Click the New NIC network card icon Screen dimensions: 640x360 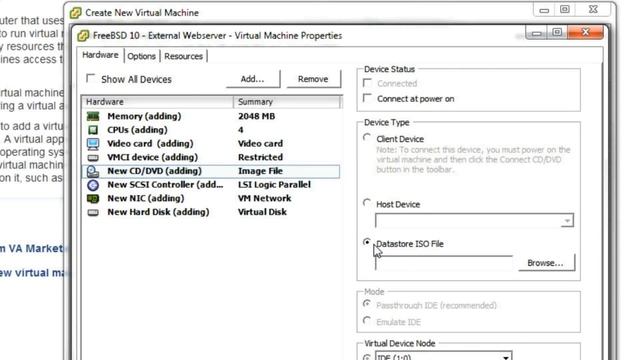coord(93,198)
